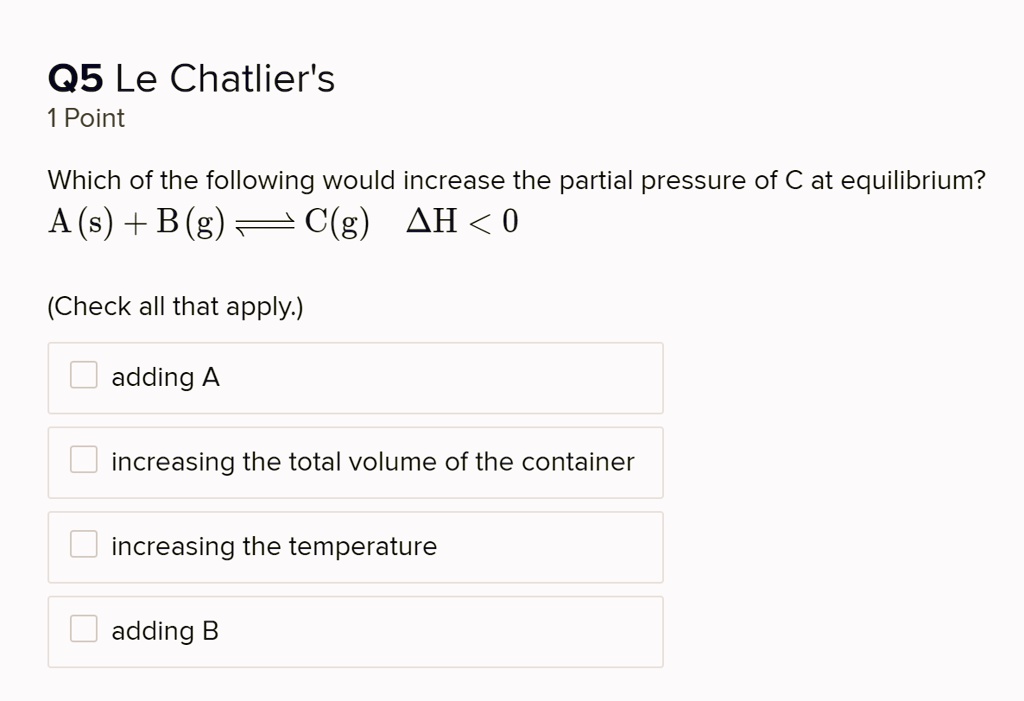Click the '1 Point' label
Screen dimensions: 1024x701
pyautogui.click(x=85, y=118)
